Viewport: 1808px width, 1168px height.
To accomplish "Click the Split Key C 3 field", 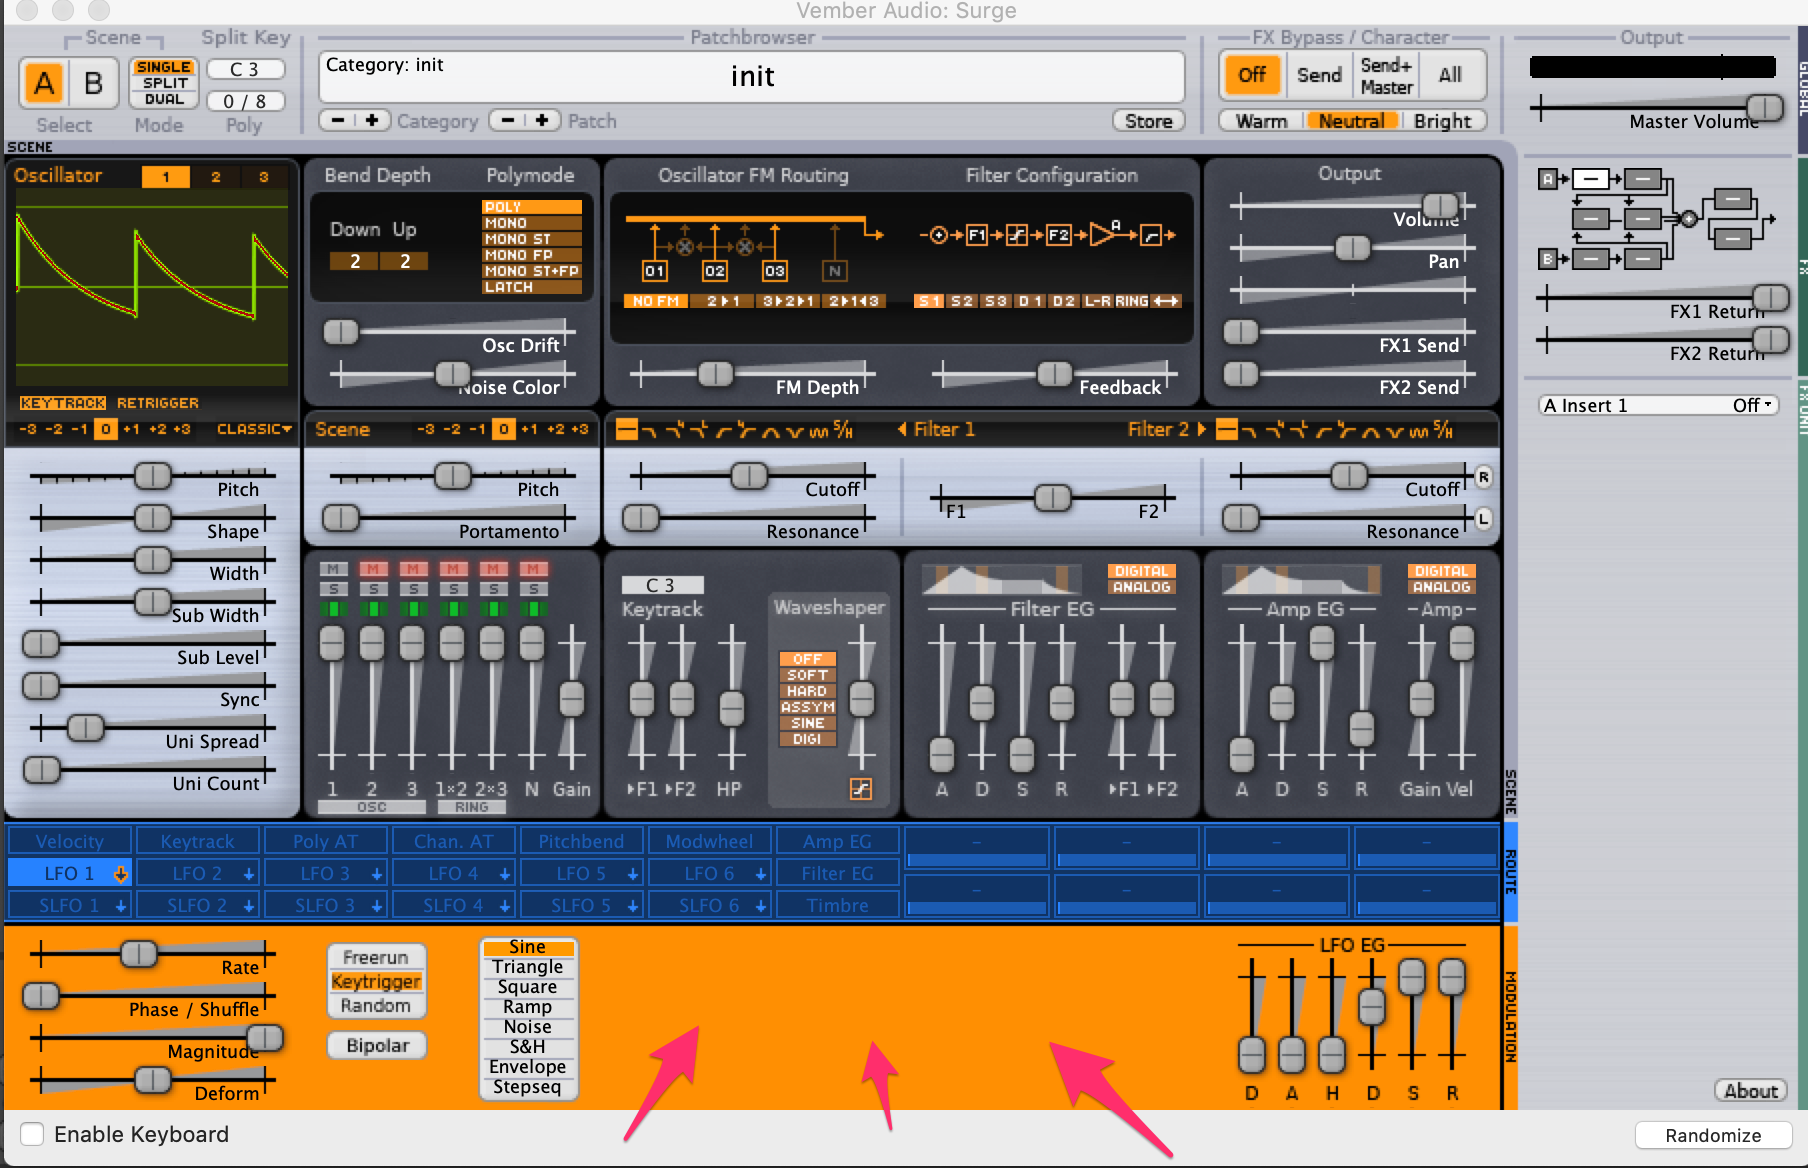I will (x=244, y=69).
